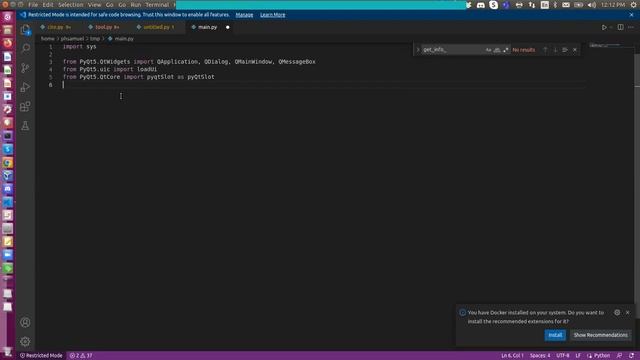Click the Ln 6, Col 1 status item
This screenshot has height=360, width=640.
(512, 356)
